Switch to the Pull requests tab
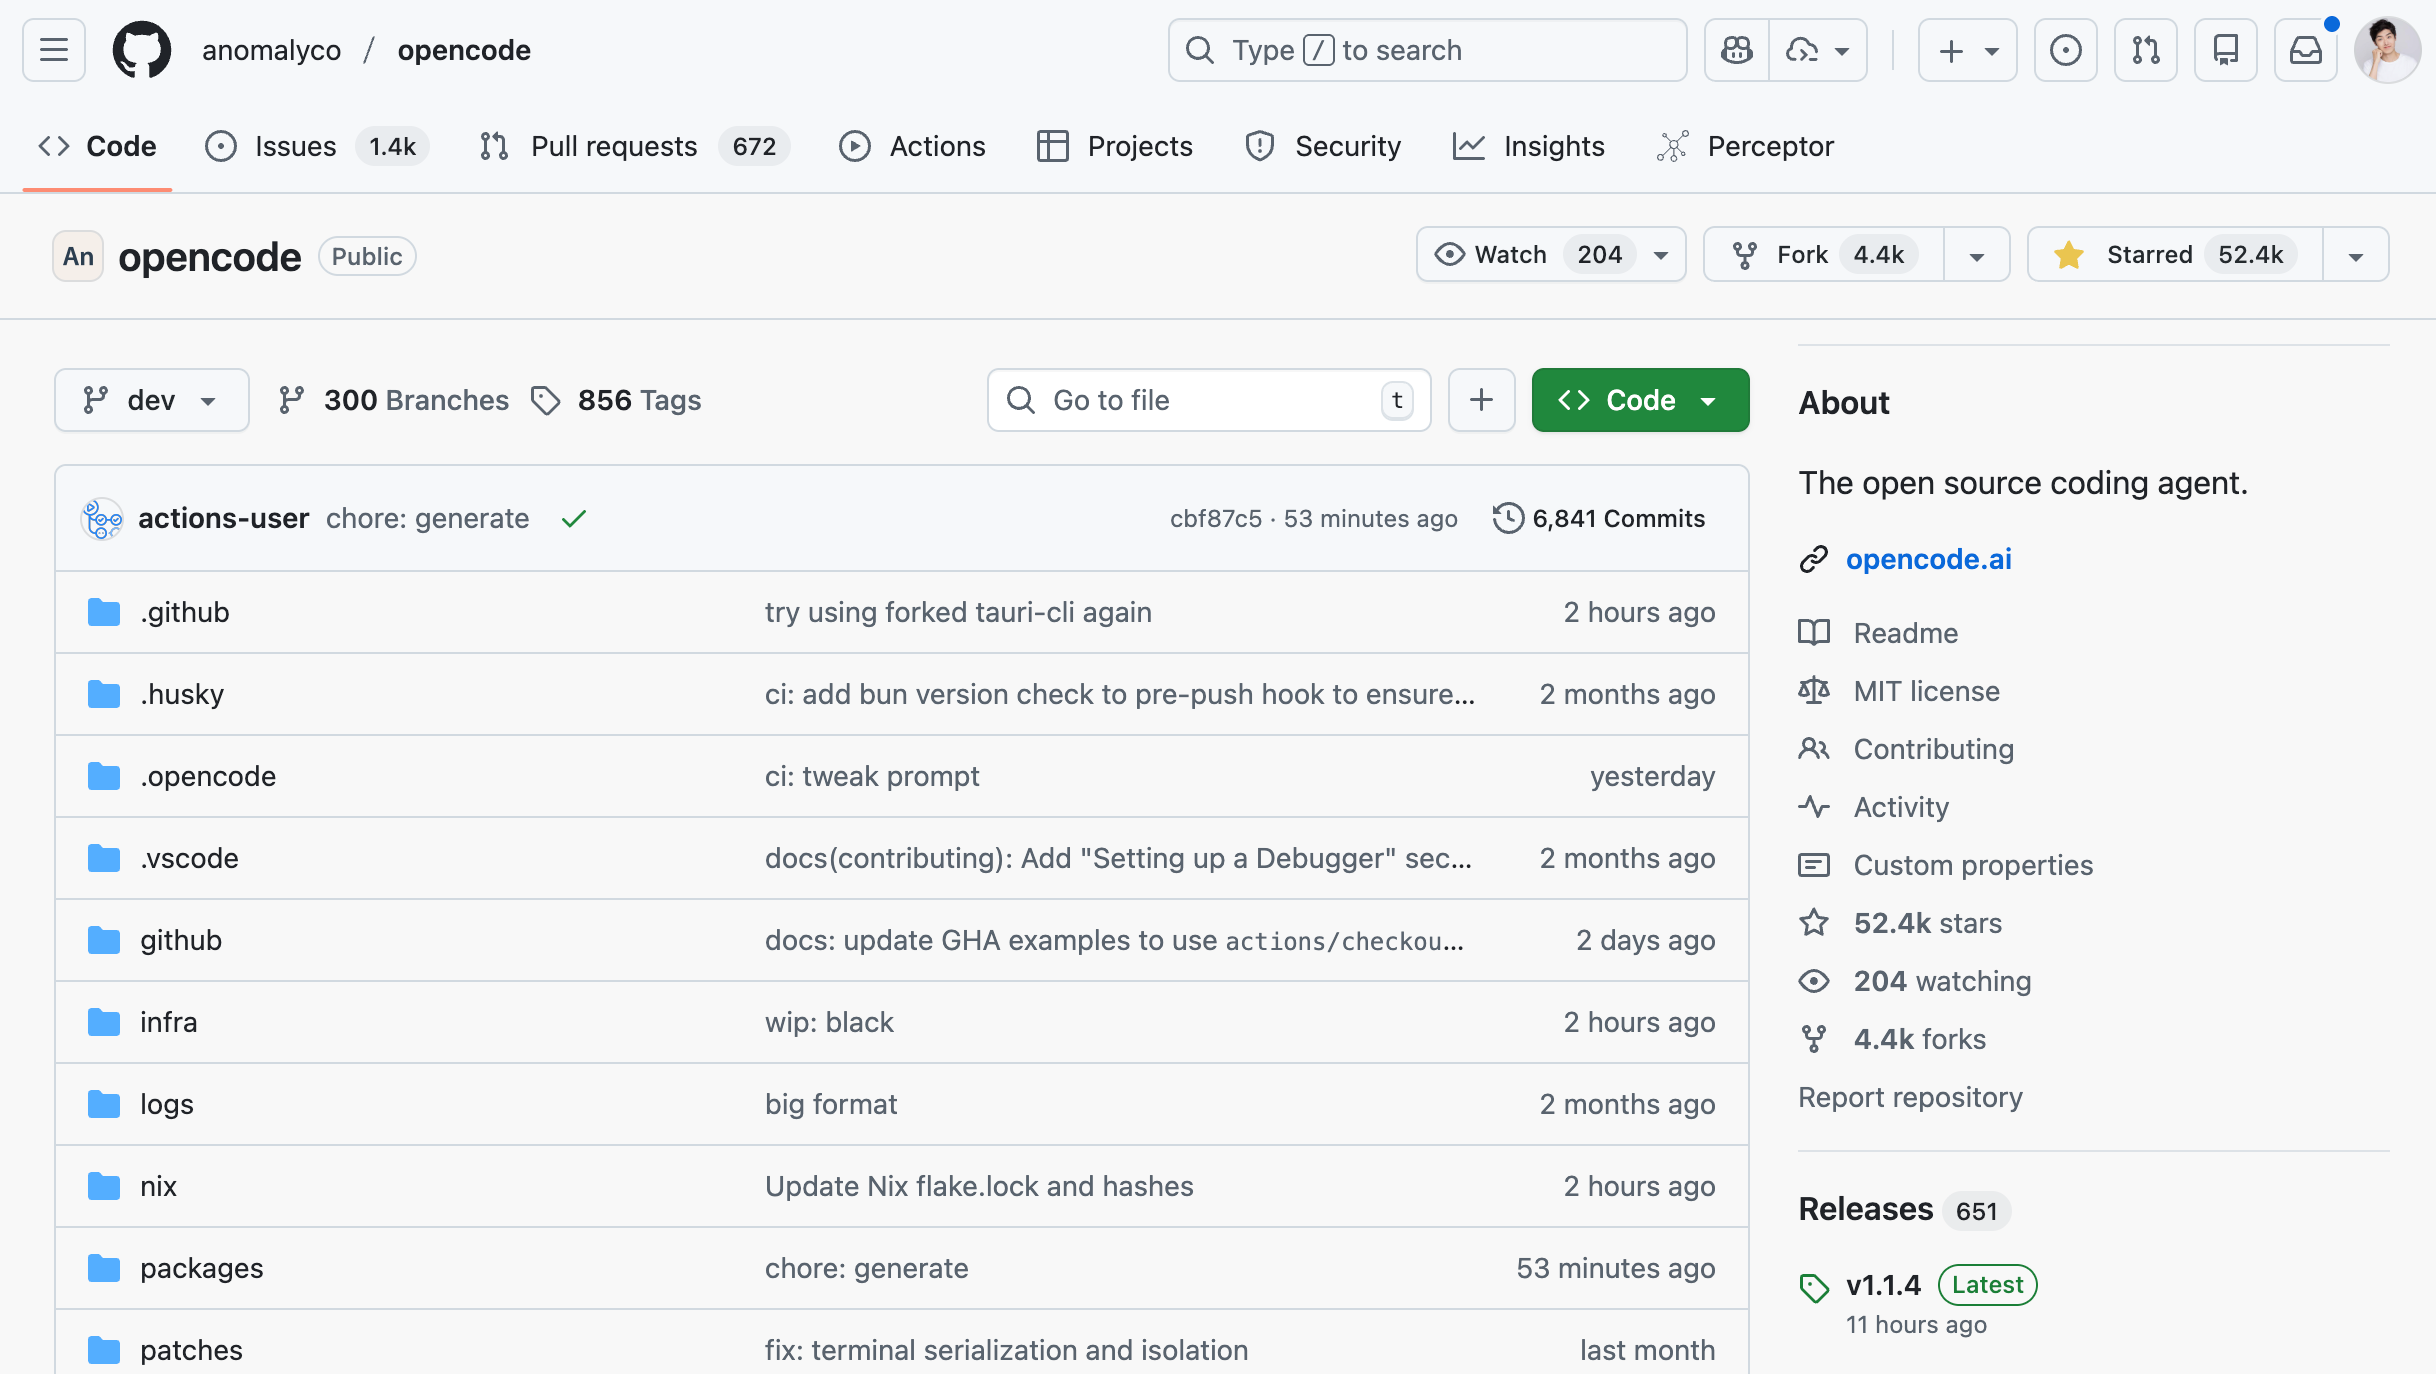 pyautogui.click(x=613, y=146)
